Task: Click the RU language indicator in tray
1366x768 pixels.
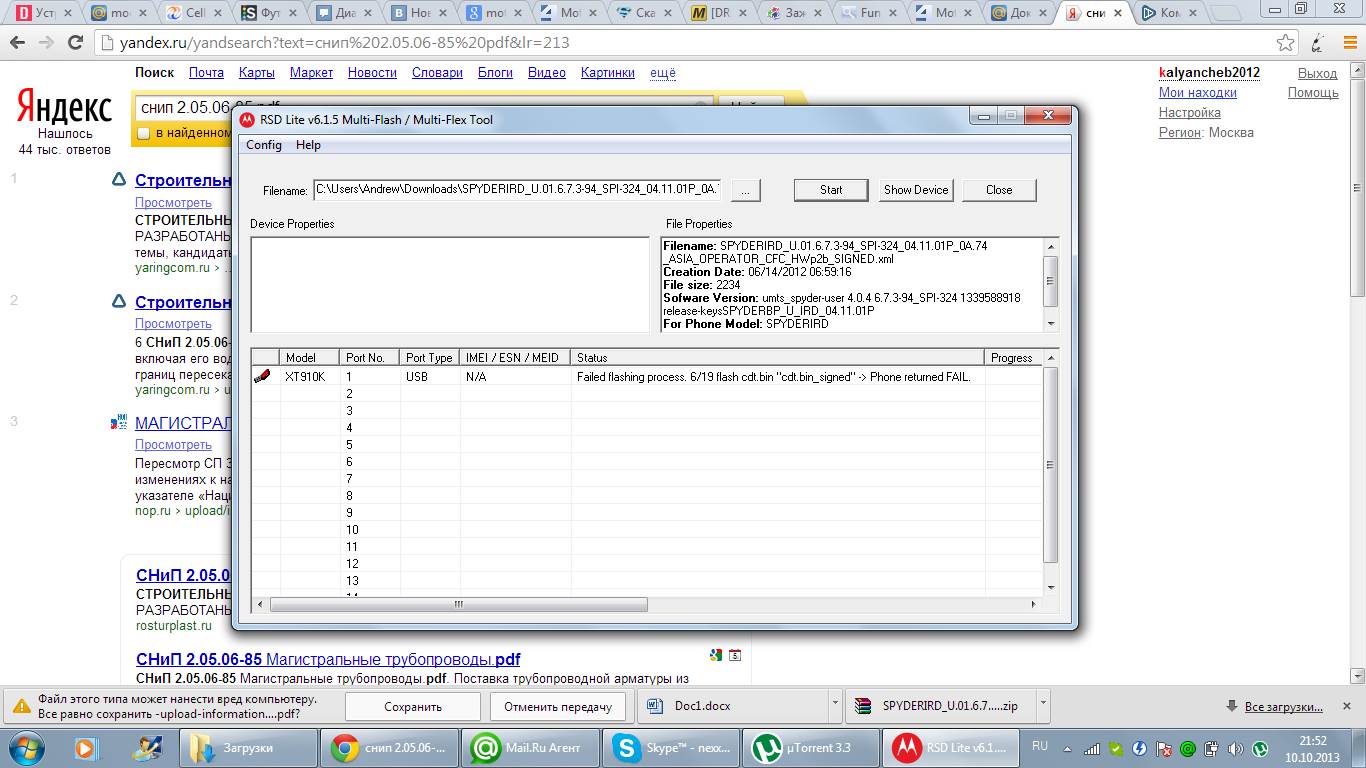Action: pyautogui.click(x=1040, y=746)
